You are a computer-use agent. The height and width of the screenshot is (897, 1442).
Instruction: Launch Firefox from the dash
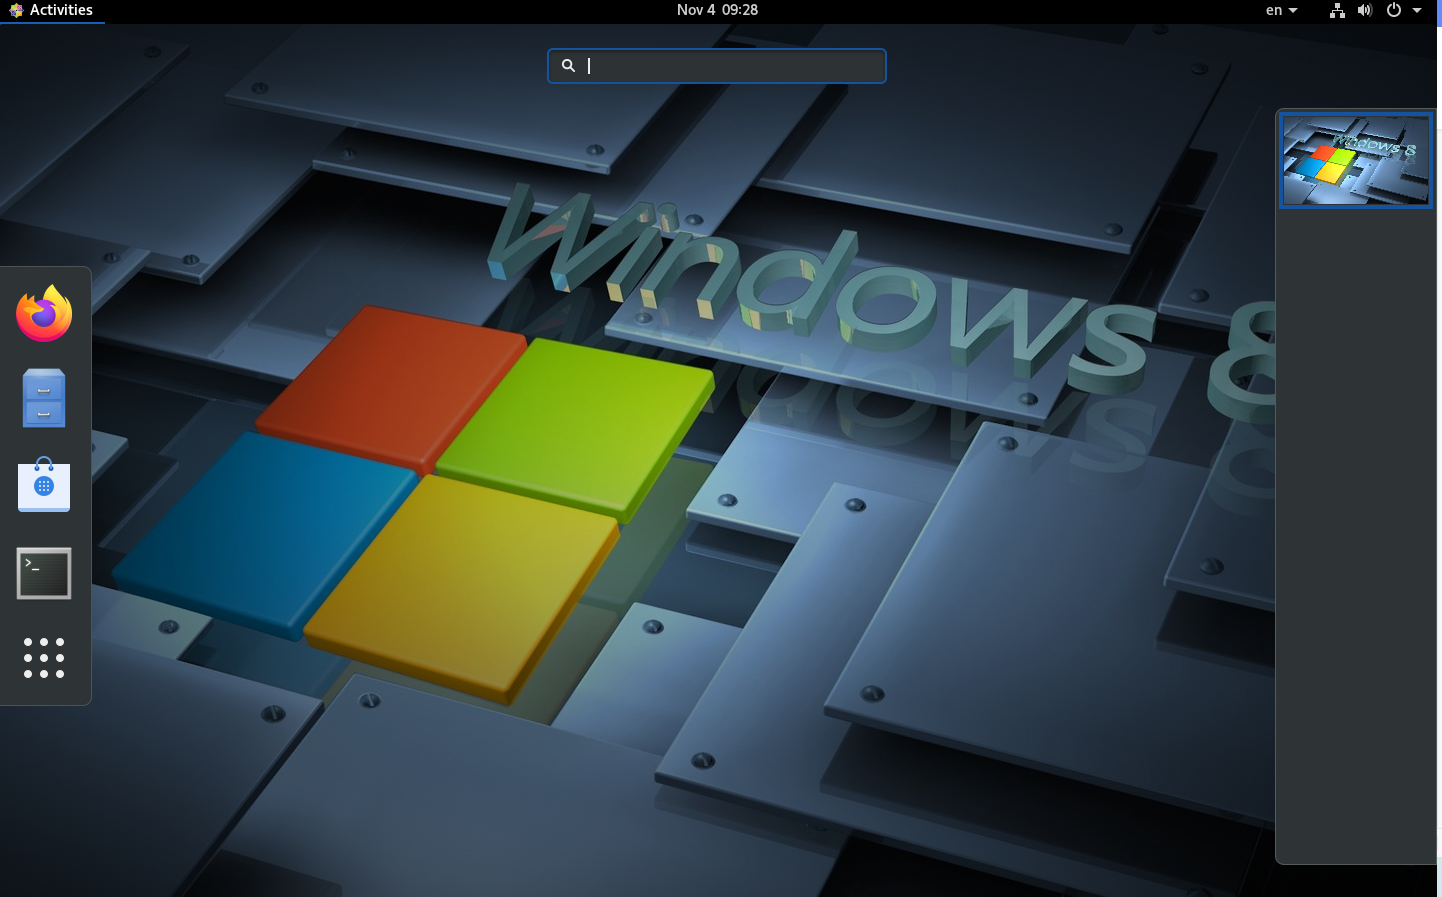[44, 314]
